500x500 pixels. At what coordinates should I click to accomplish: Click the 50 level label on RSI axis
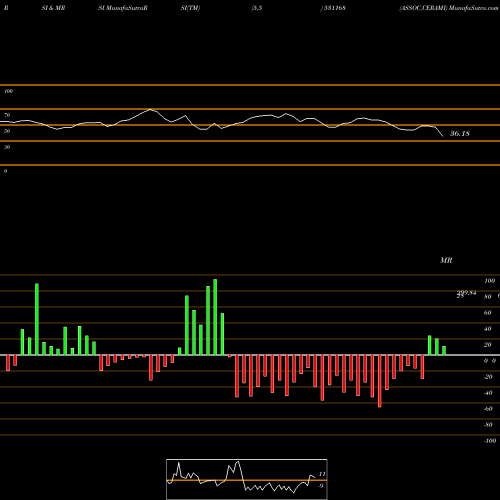click(x=7, y=131)
